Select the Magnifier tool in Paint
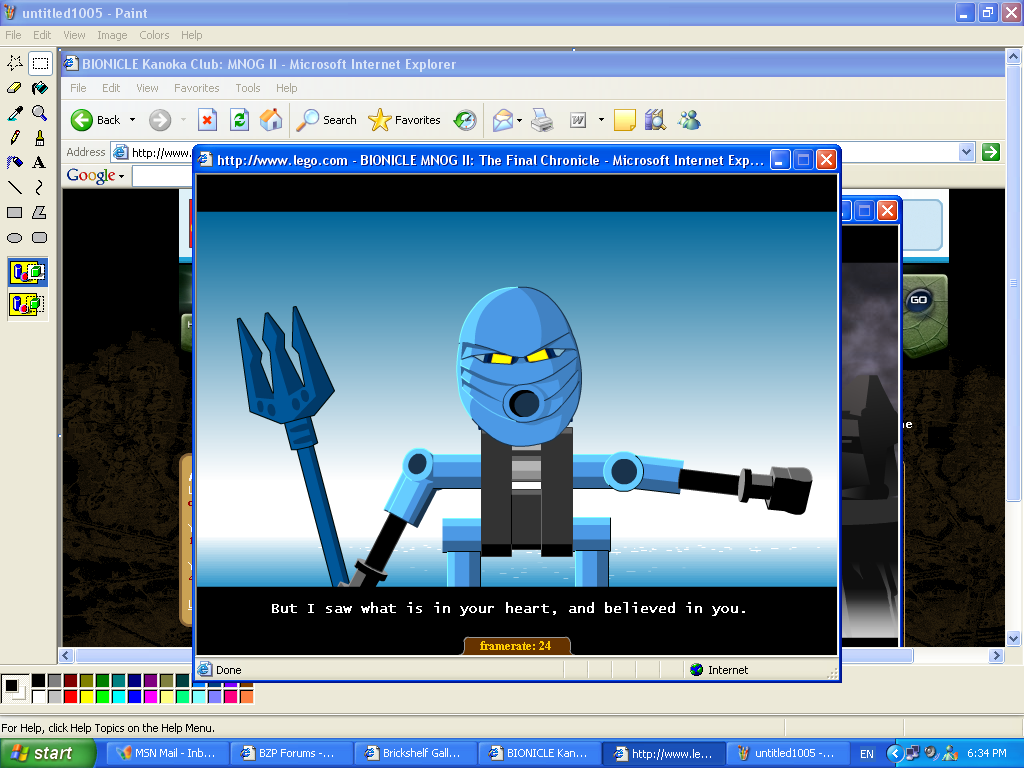The image size is (1024, 768). [x=40, y=113]
